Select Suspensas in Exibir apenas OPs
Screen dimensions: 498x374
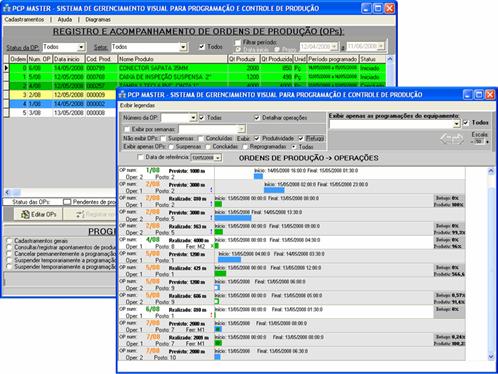171,147
